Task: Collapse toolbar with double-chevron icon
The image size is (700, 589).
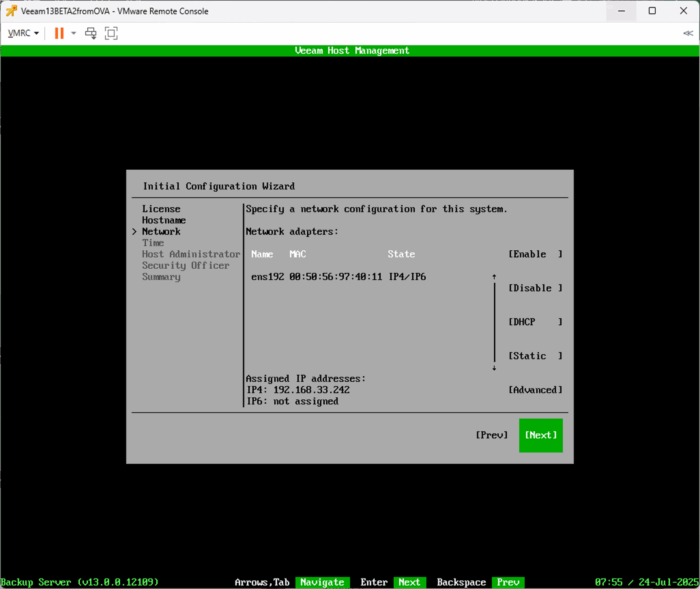Action: point(688,33)
